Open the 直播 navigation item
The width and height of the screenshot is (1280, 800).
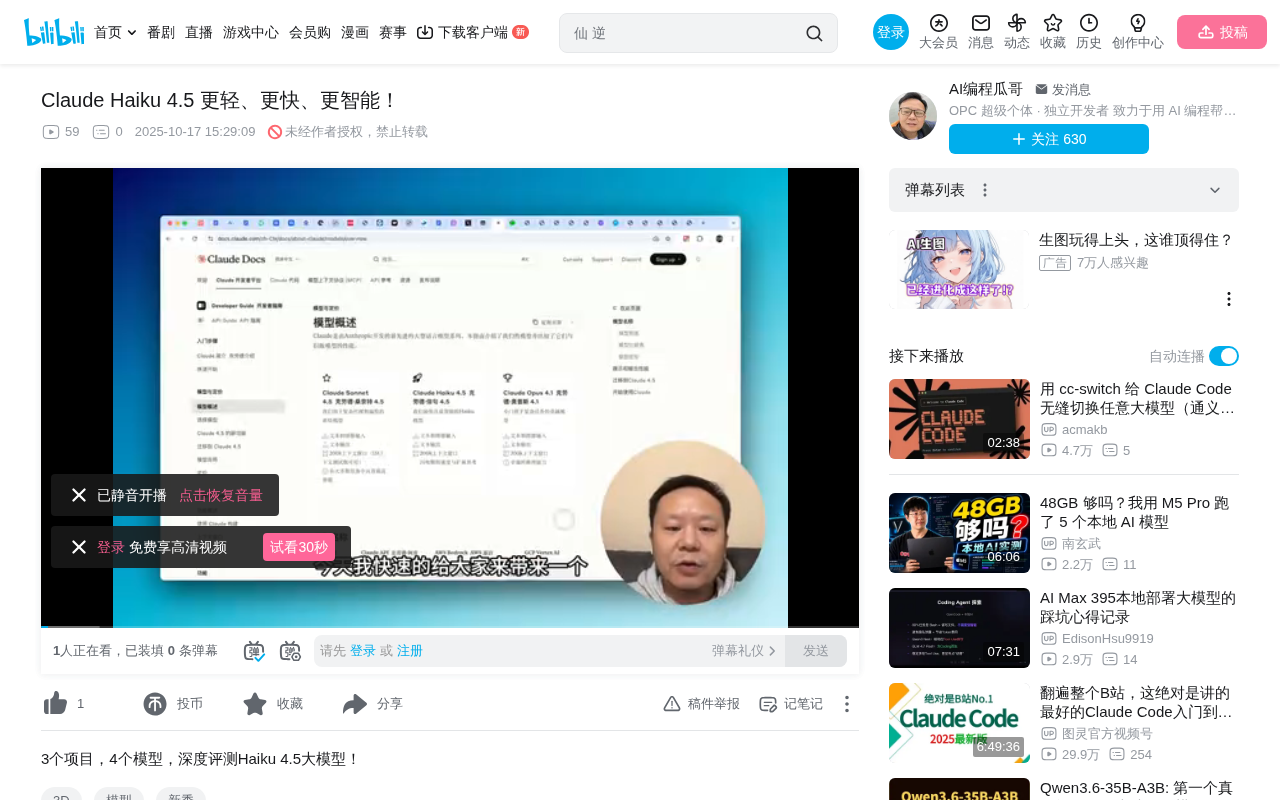pos(199,32)
